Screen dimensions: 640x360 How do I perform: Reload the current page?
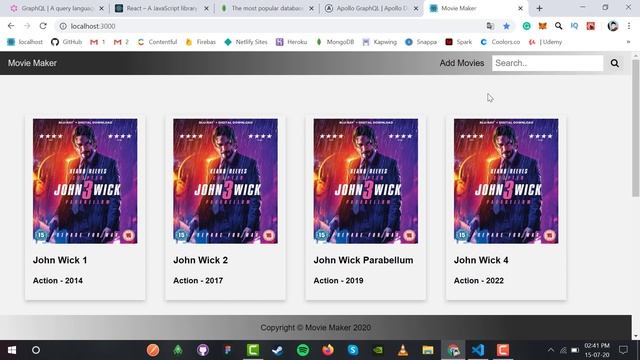pyautogui.click(x=43, y=26)
